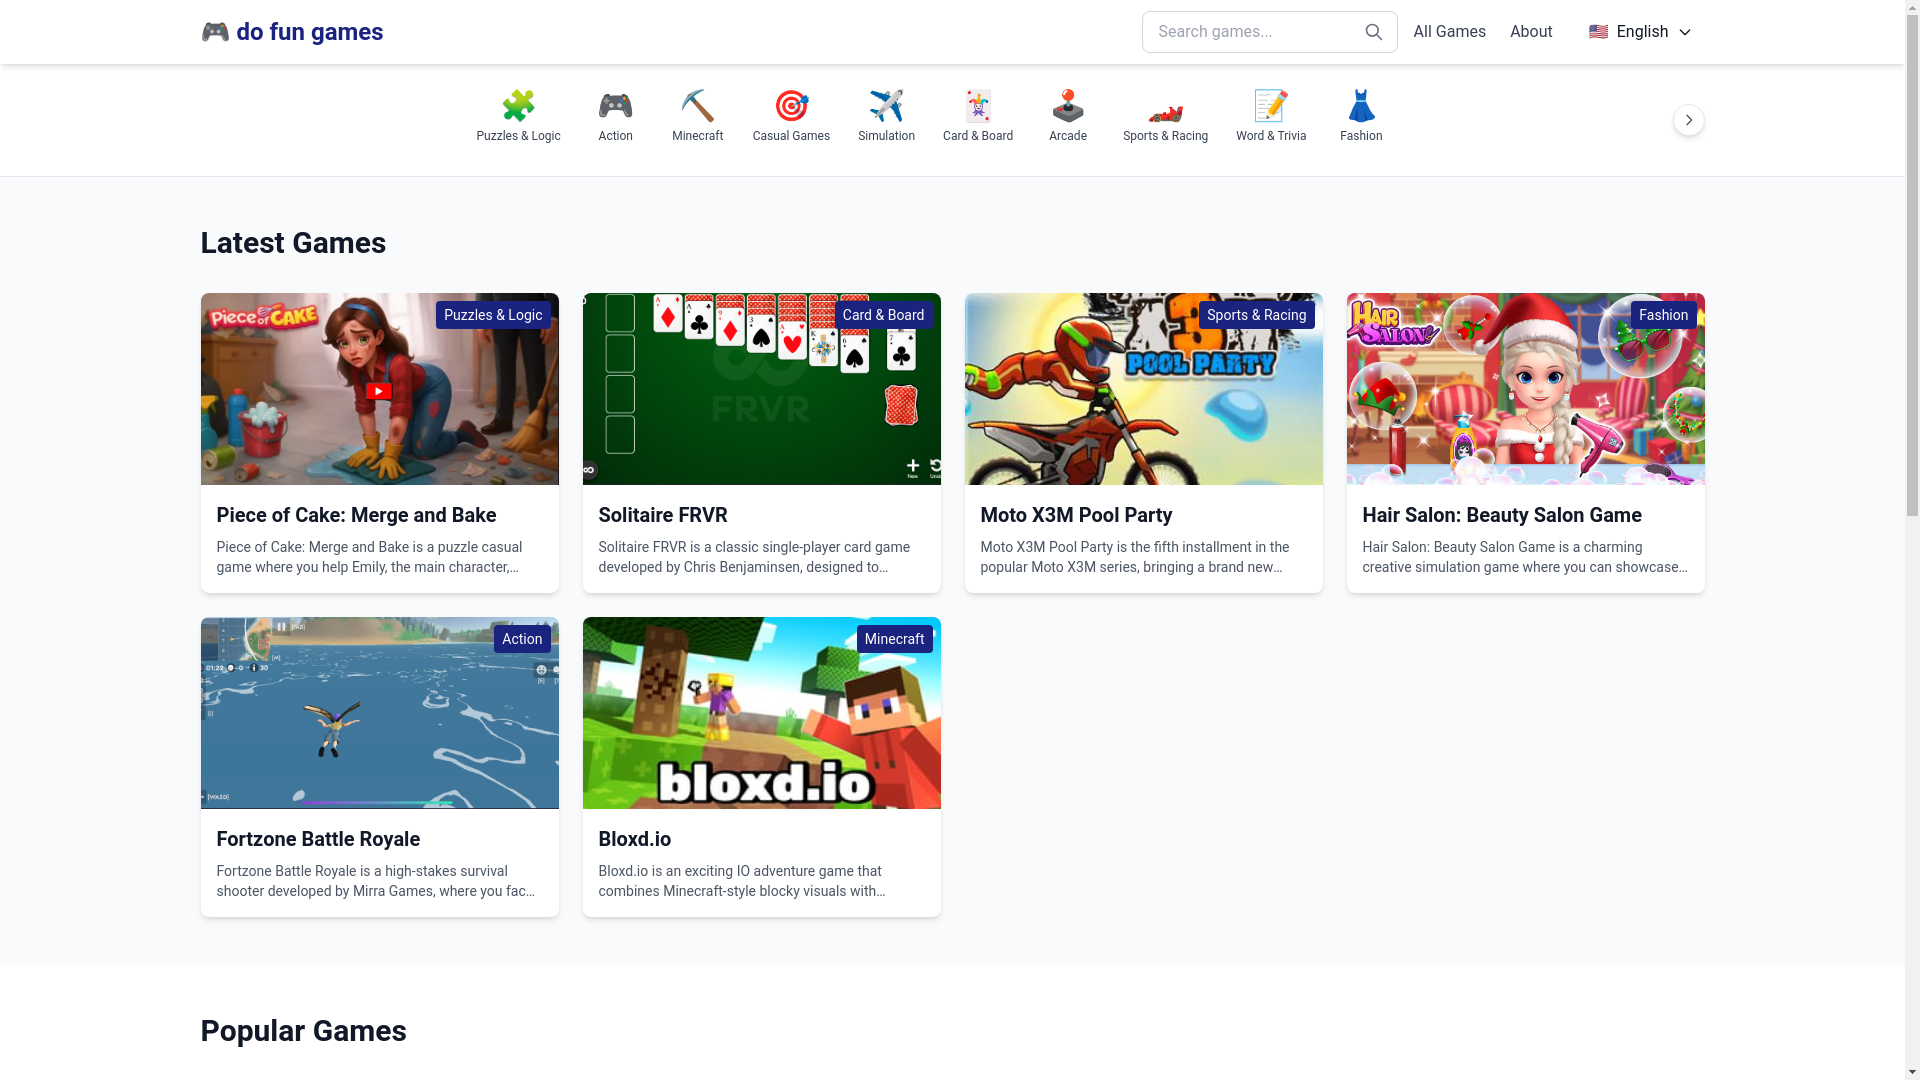1920x1080 pixels.
Task: Click the Hair Salon description text
Action: tap(1526, 557)
